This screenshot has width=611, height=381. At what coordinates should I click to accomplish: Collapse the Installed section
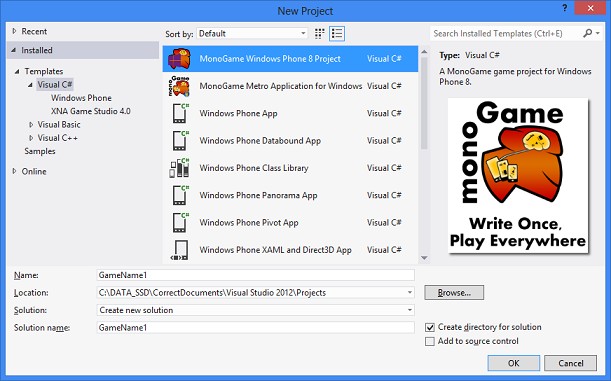tap(14, 50)
